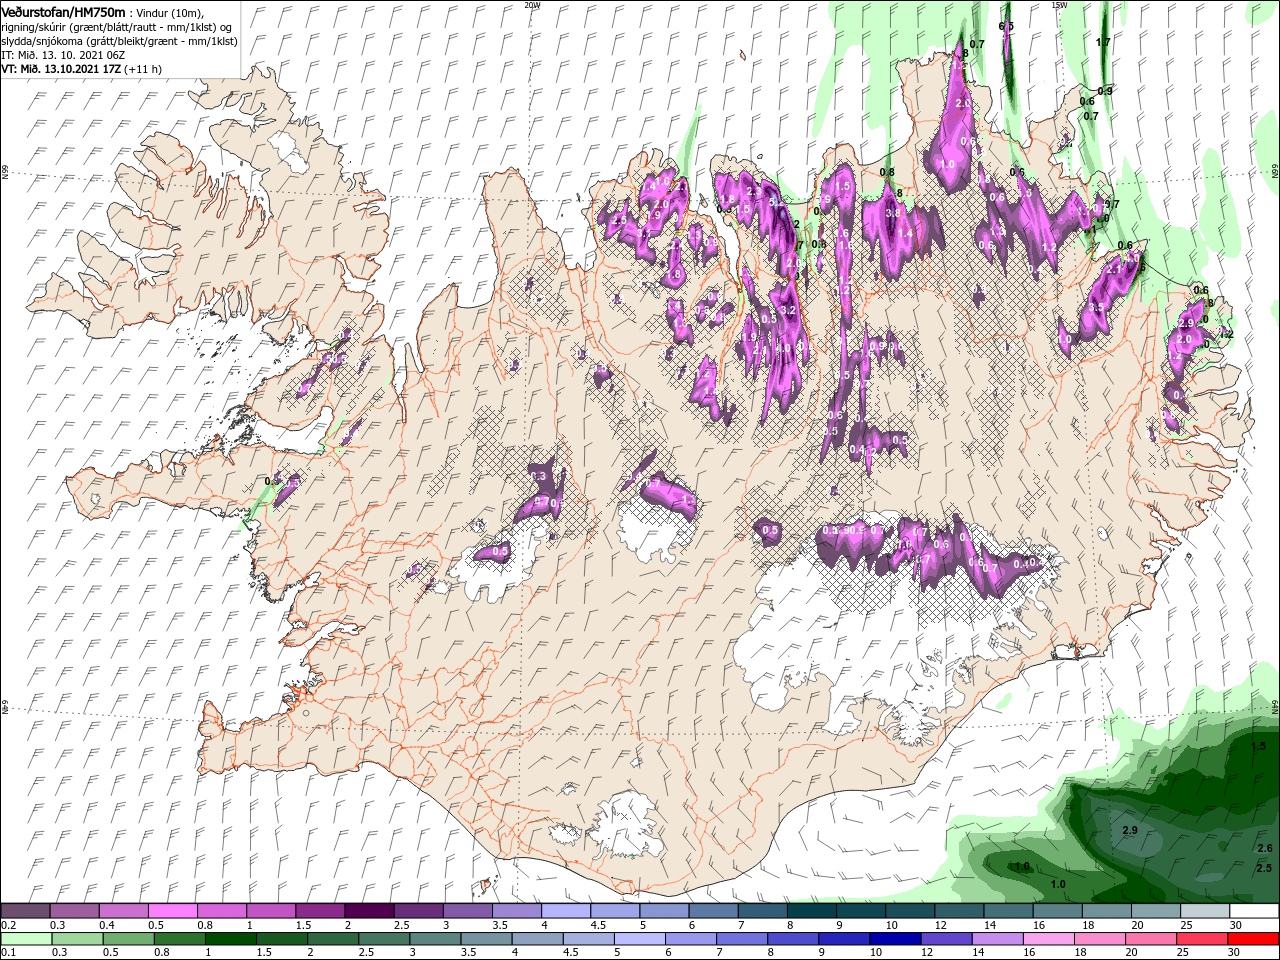Click the 25 label in the snow legend row
The image size is (1280, 960).
tap(1187, 925)
